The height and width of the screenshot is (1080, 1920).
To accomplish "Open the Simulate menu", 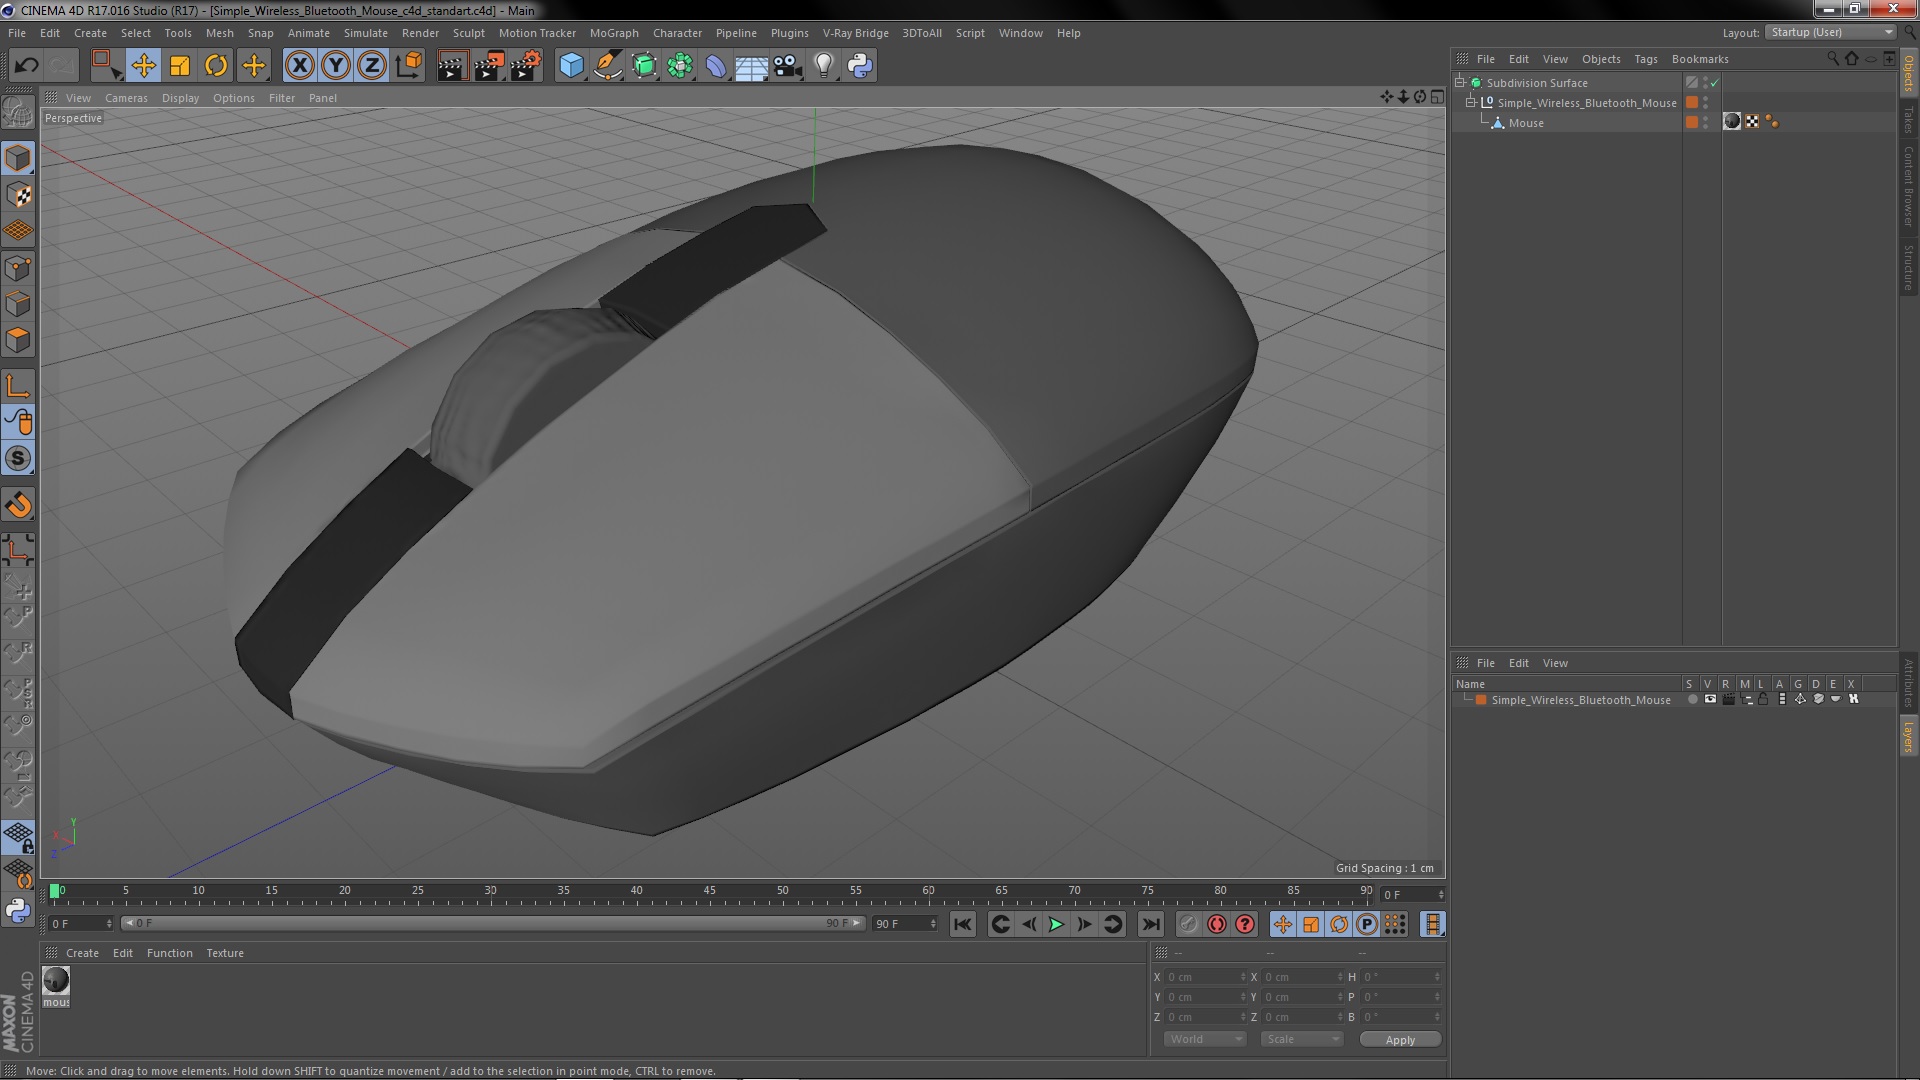I will click(x=365, y=33).
